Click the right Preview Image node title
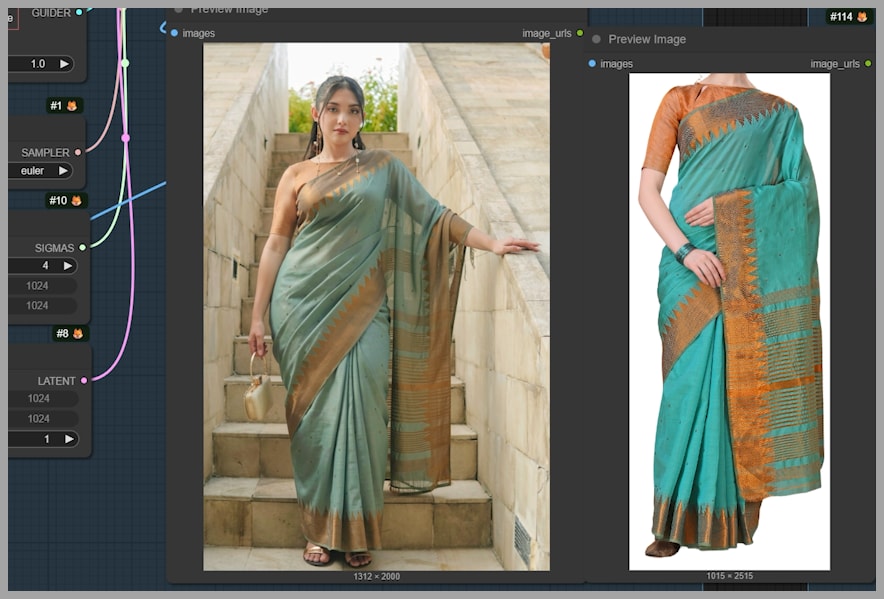The height and width of the screenshot is (599, 884). [x=647, y=40]
